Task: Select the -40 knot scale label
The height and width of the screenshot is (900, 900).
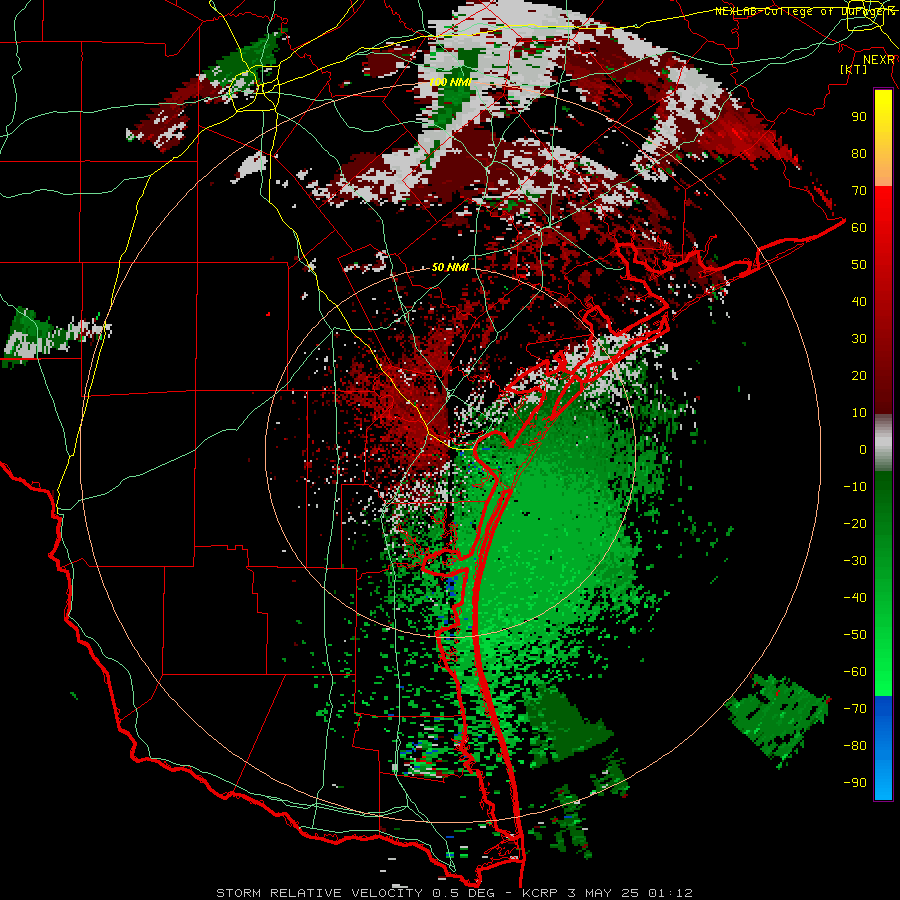Action: (855, 598)
